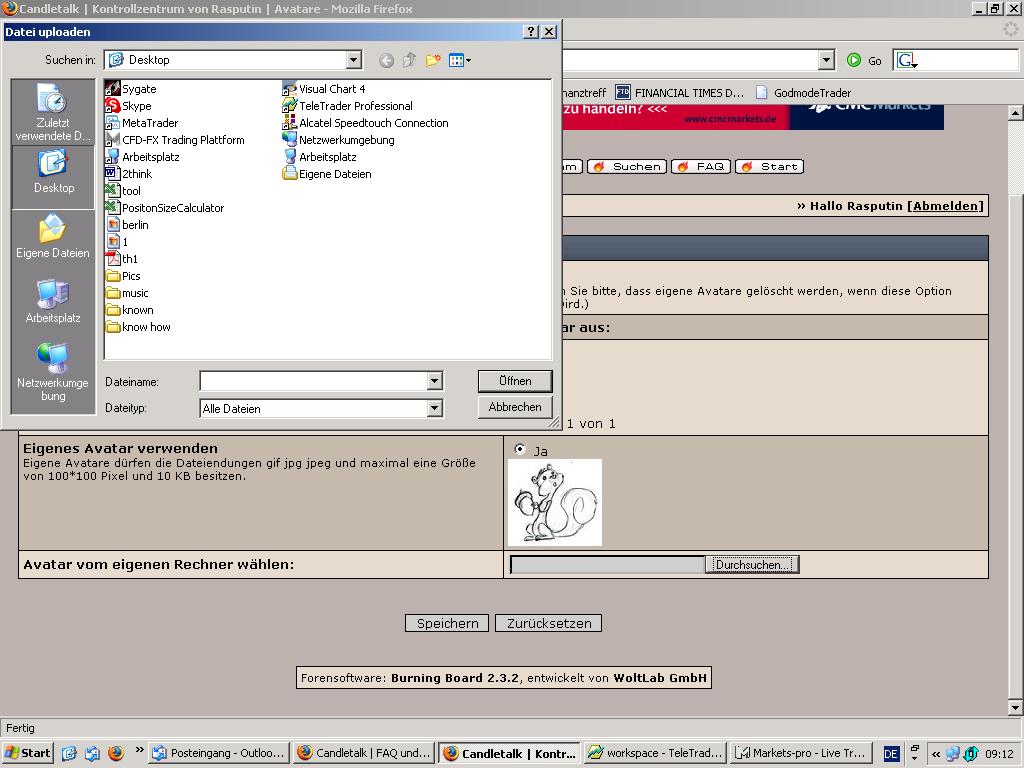
Task: Select the th1 PDF file icon
Action: coord(113,259)
